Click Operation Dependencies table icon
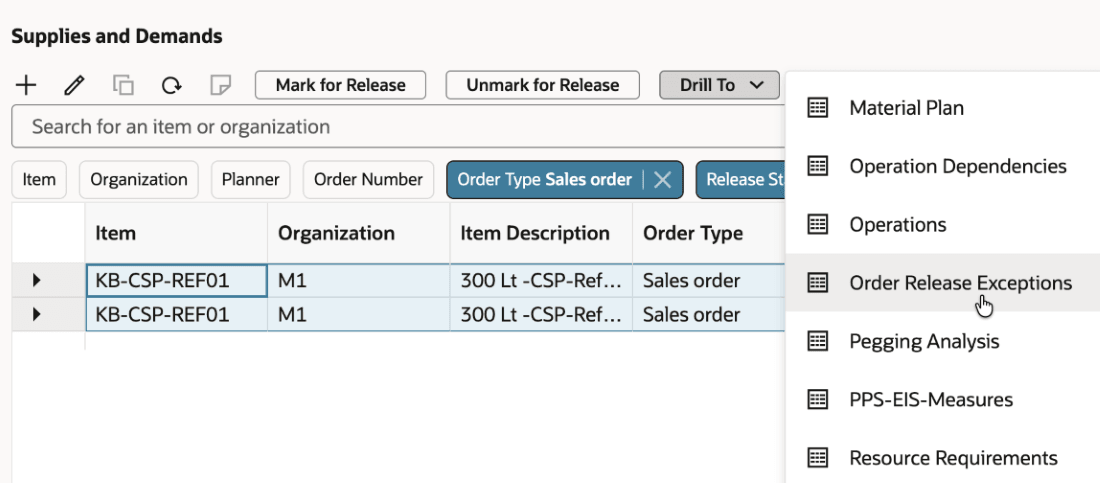 (818, 166)
